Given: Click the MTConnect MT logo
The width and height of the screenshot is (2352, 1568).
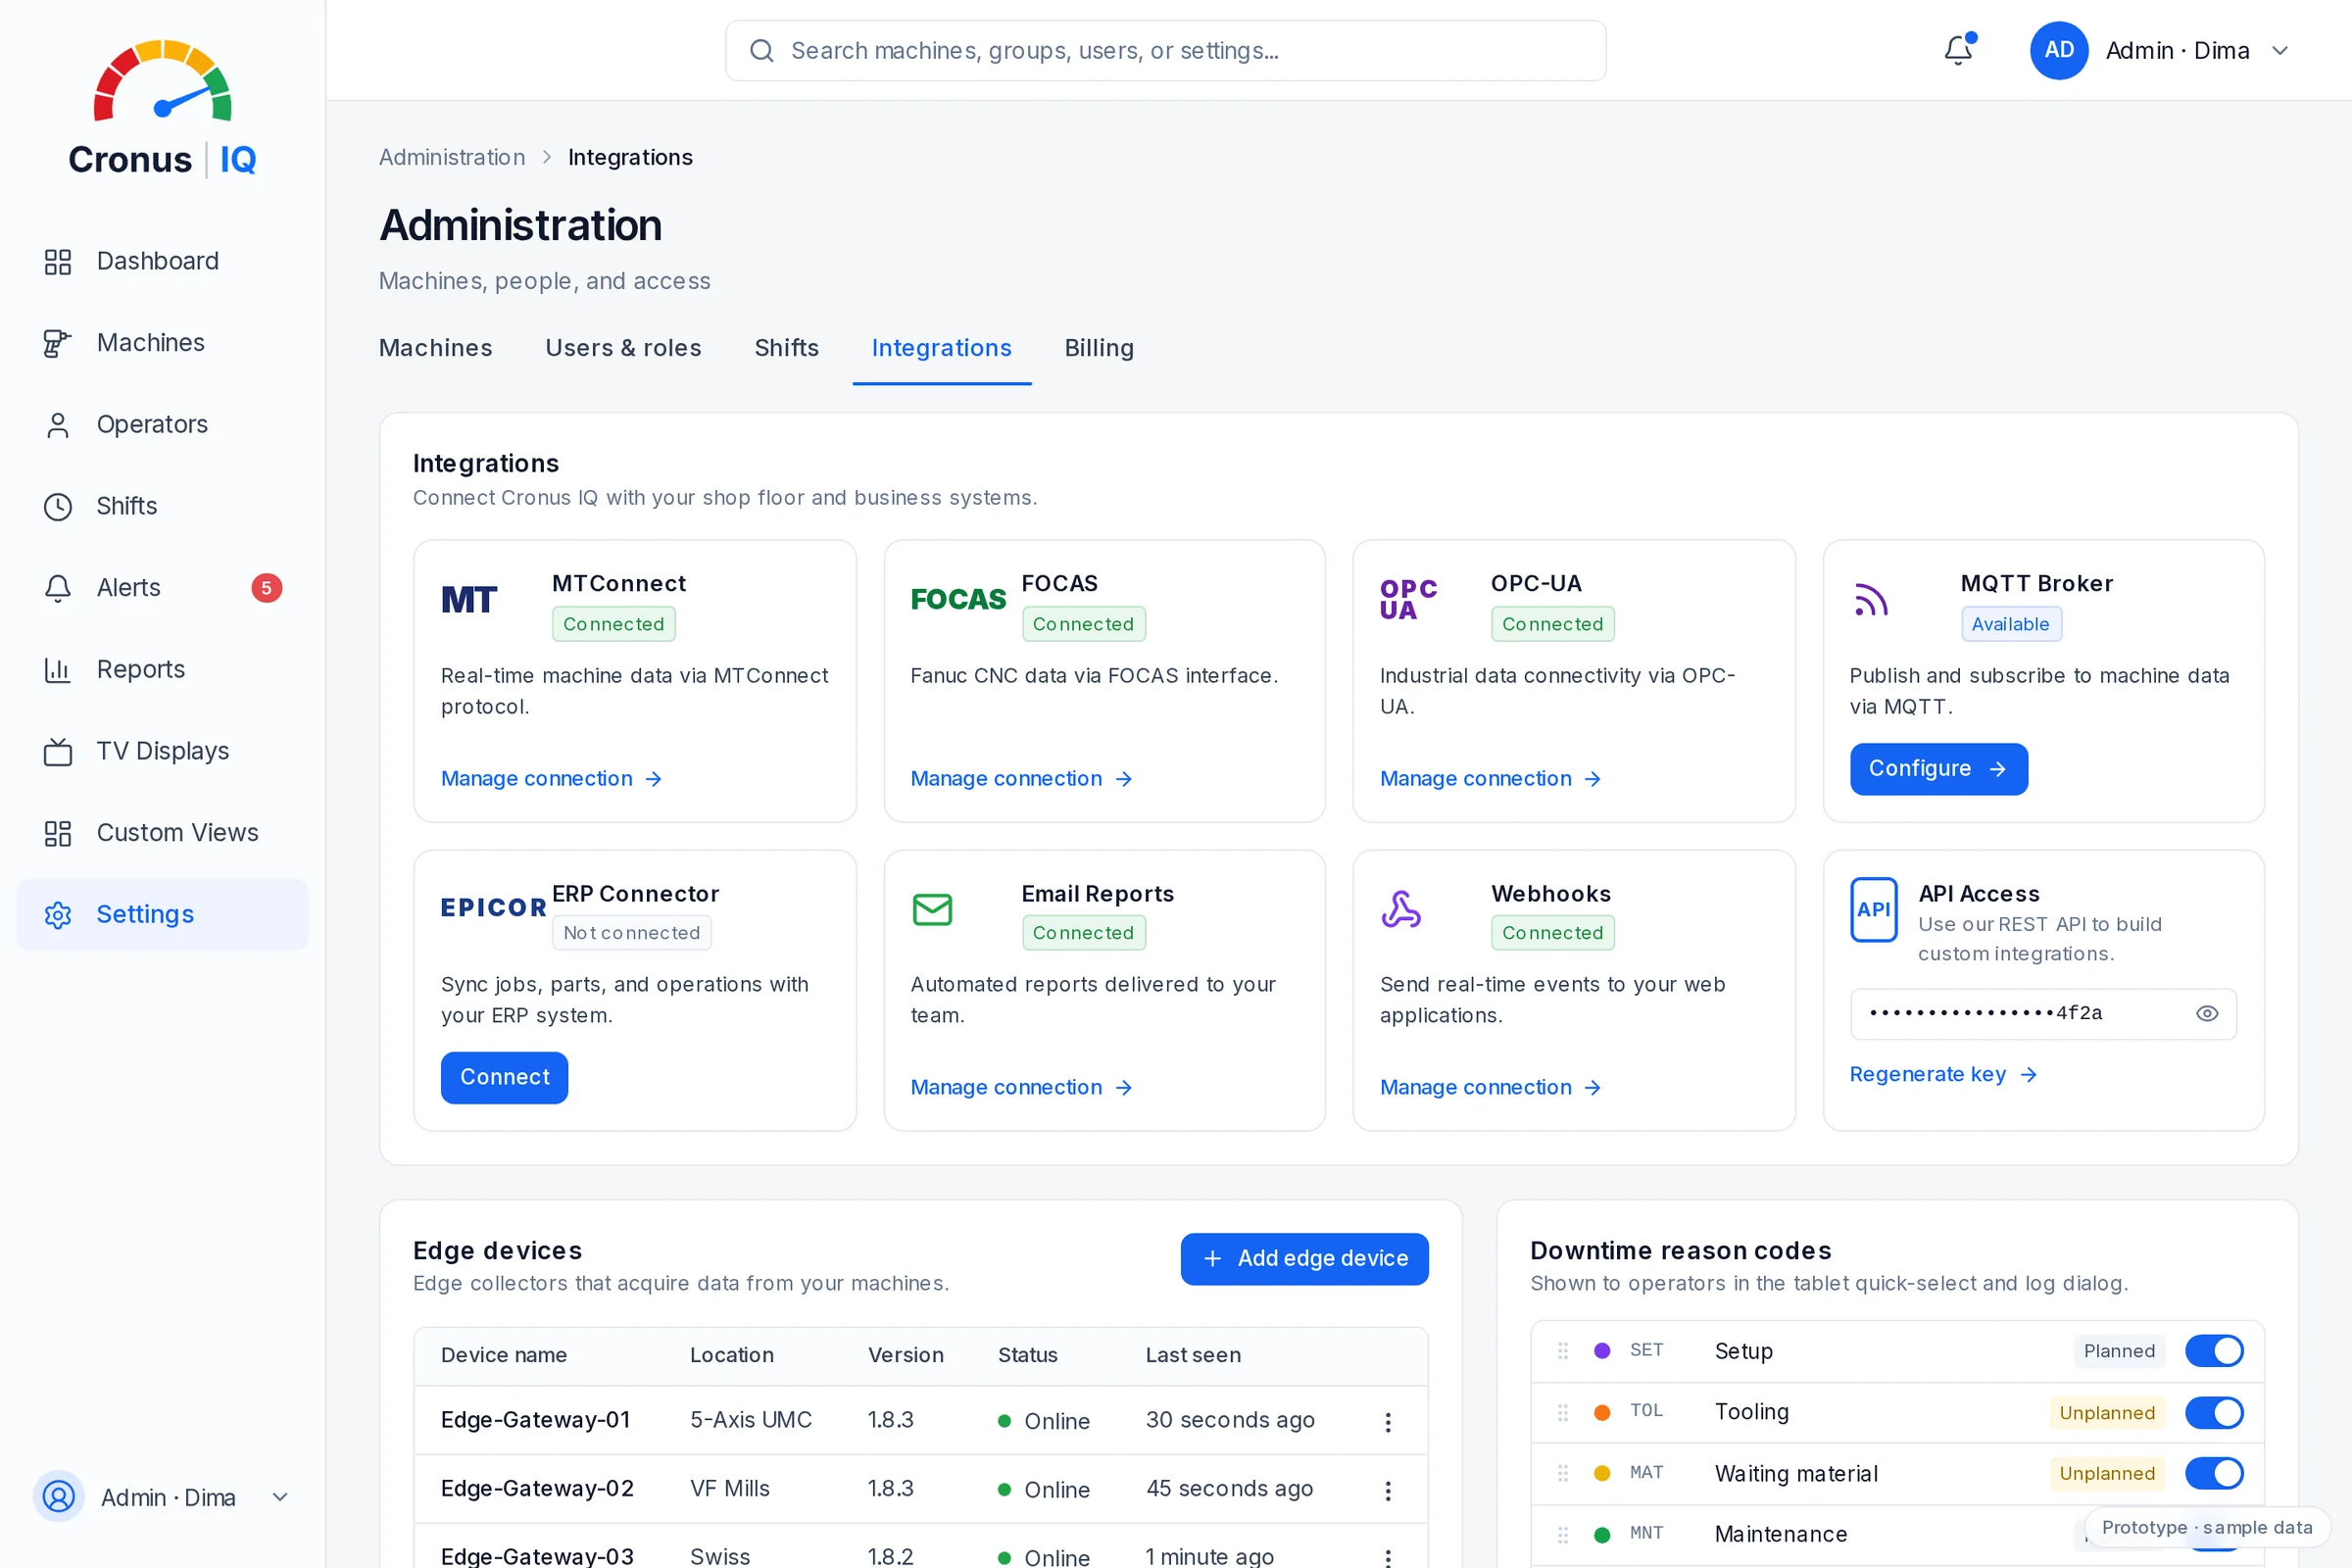Looking at the screenshot, I should [469, 600].
